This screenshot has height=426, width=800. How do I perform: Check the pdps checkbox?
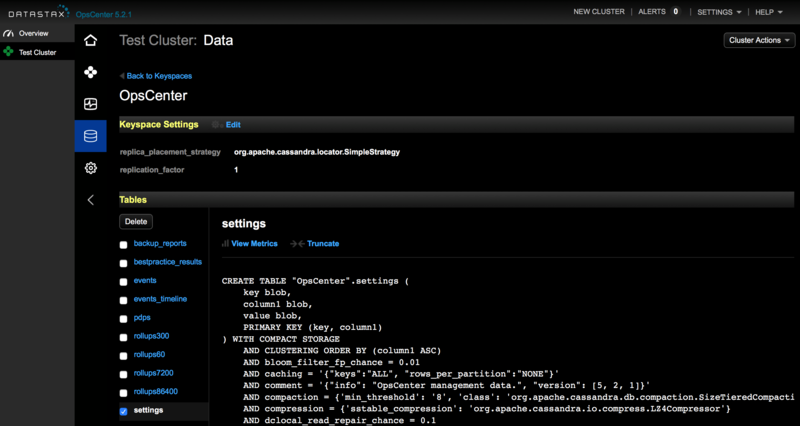click(123, 319)
